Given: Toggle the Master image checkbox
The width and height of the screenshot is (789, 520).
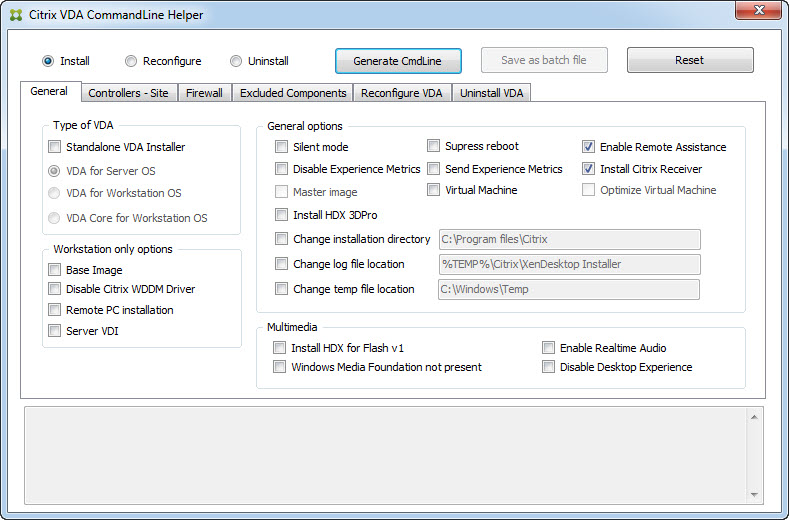Looking at the screenshot, I should point(281,192).
